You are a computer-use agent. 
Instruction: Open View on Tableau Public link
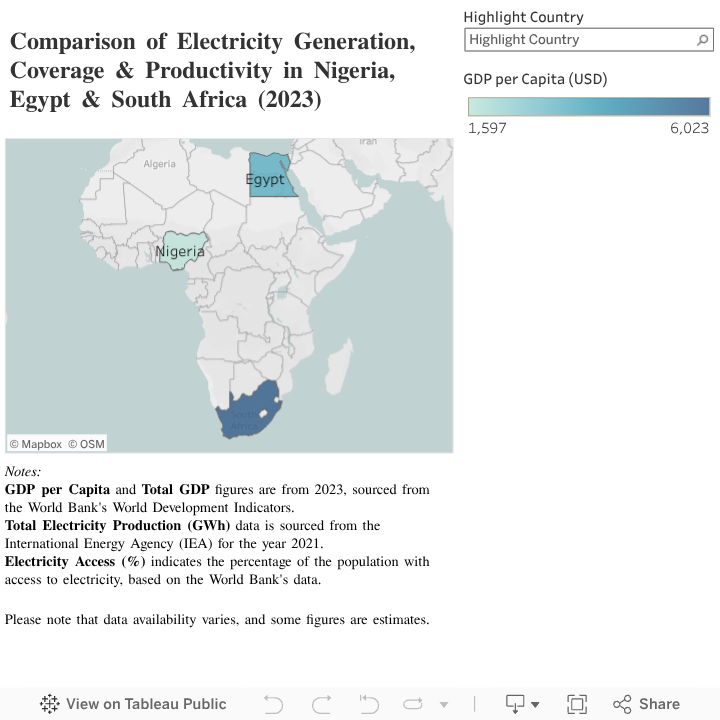146,704
